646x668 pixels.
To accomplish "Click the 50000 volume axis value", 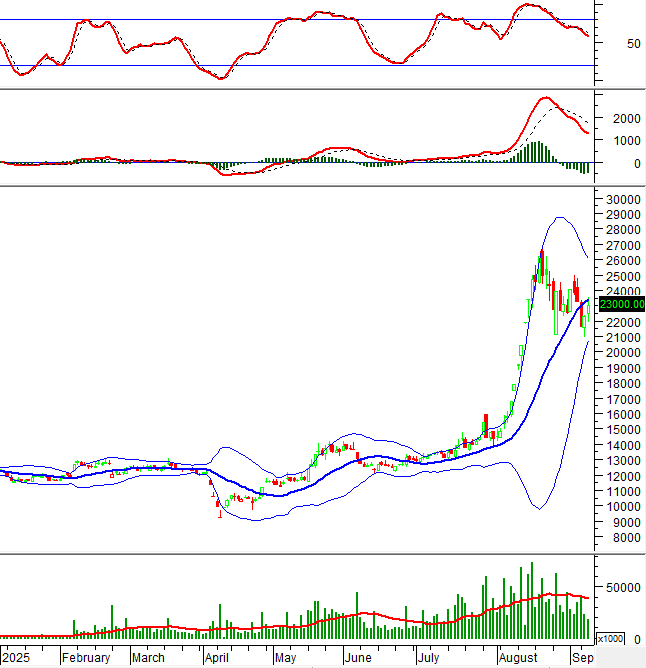I will click(623, 587).
